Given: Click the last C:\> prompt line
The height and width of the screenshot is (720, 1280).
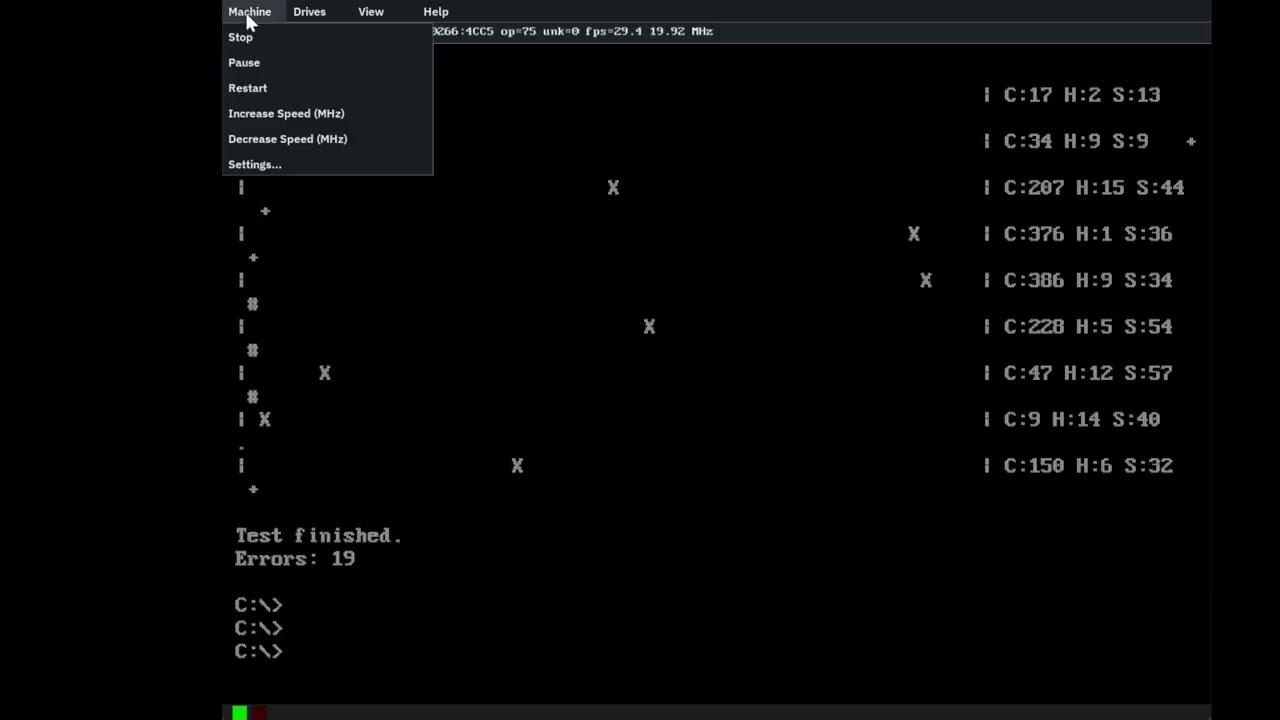Looking at the screenshot, I should 259,651.
